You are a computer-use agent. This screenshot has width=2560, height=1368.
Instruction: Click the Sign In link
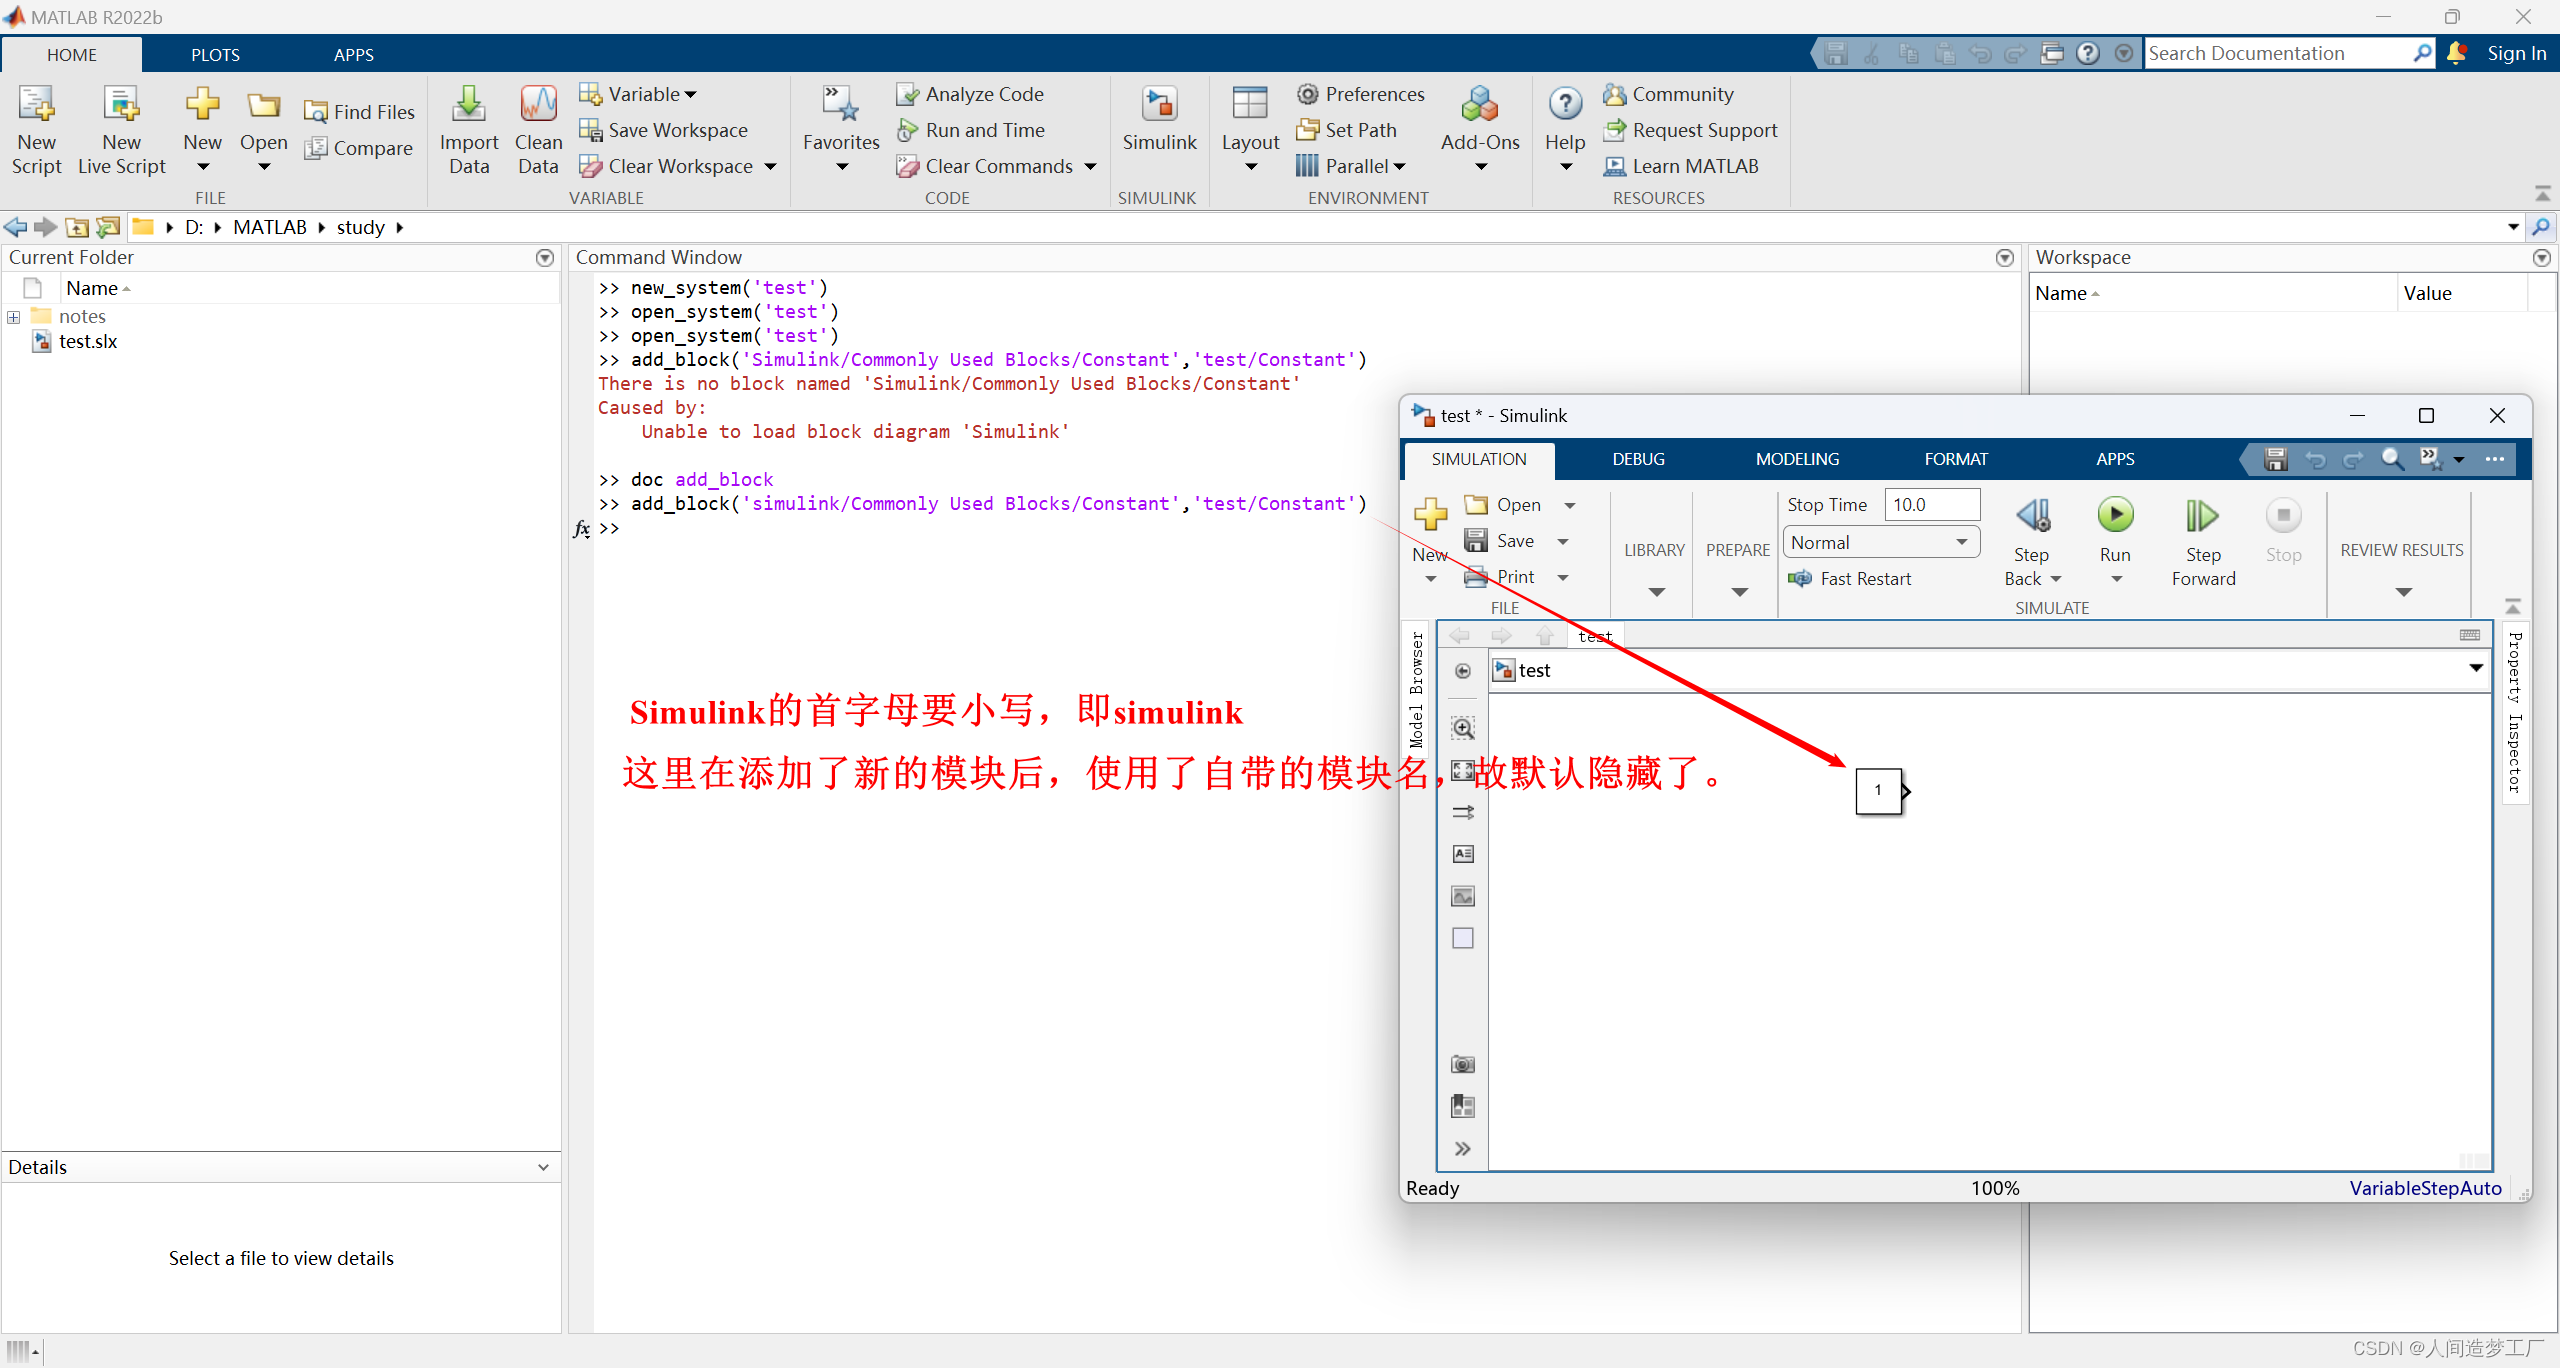pos(2516,54)
